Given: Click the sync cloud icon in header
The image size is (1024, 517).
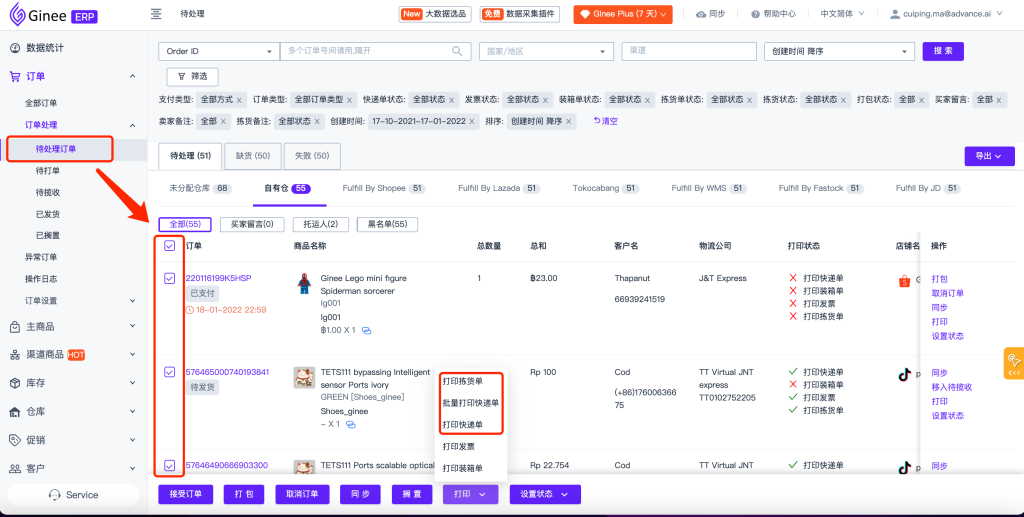Looking at the screenshot, I should [701, 14].
